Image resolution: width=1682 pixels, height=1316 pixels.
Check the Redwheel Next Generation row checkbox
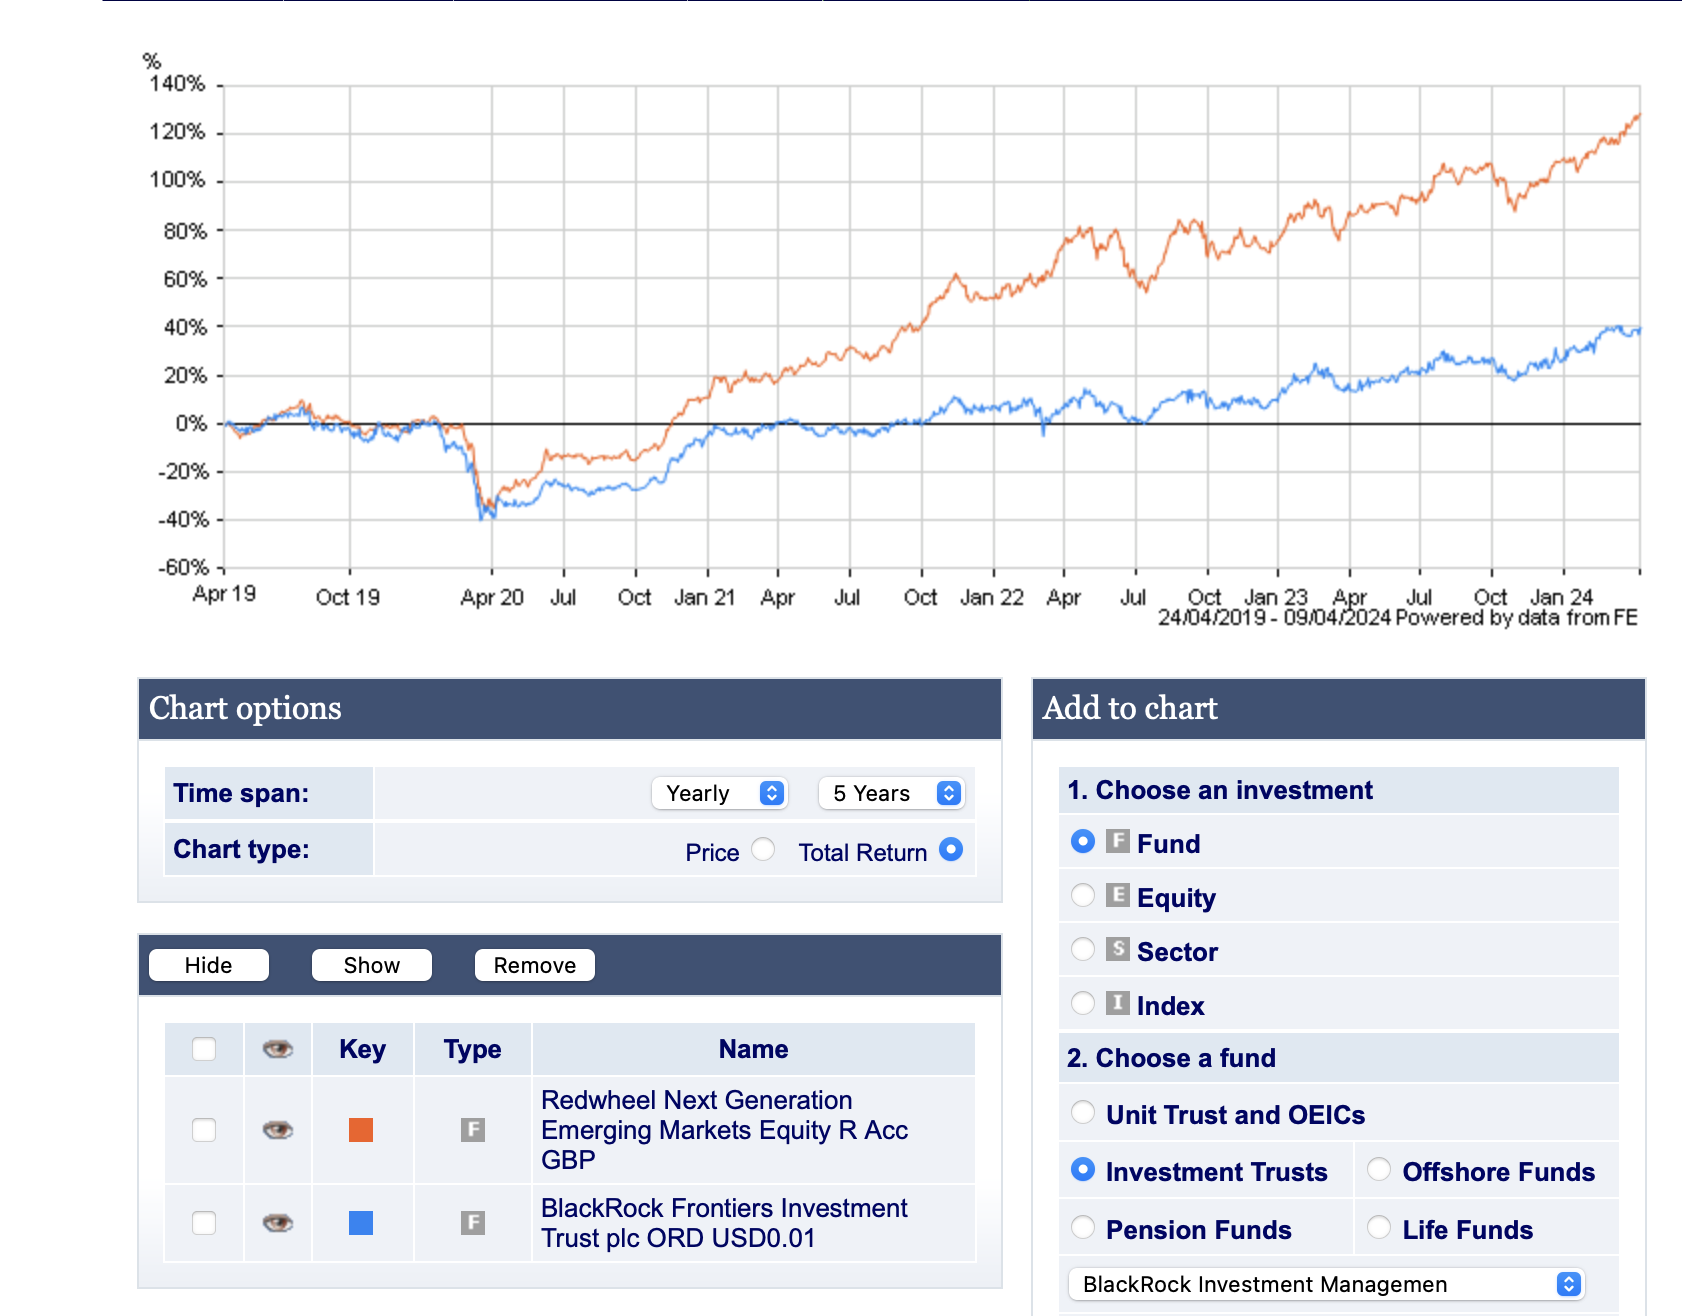pyautogui.click(x=204, y=1130)
